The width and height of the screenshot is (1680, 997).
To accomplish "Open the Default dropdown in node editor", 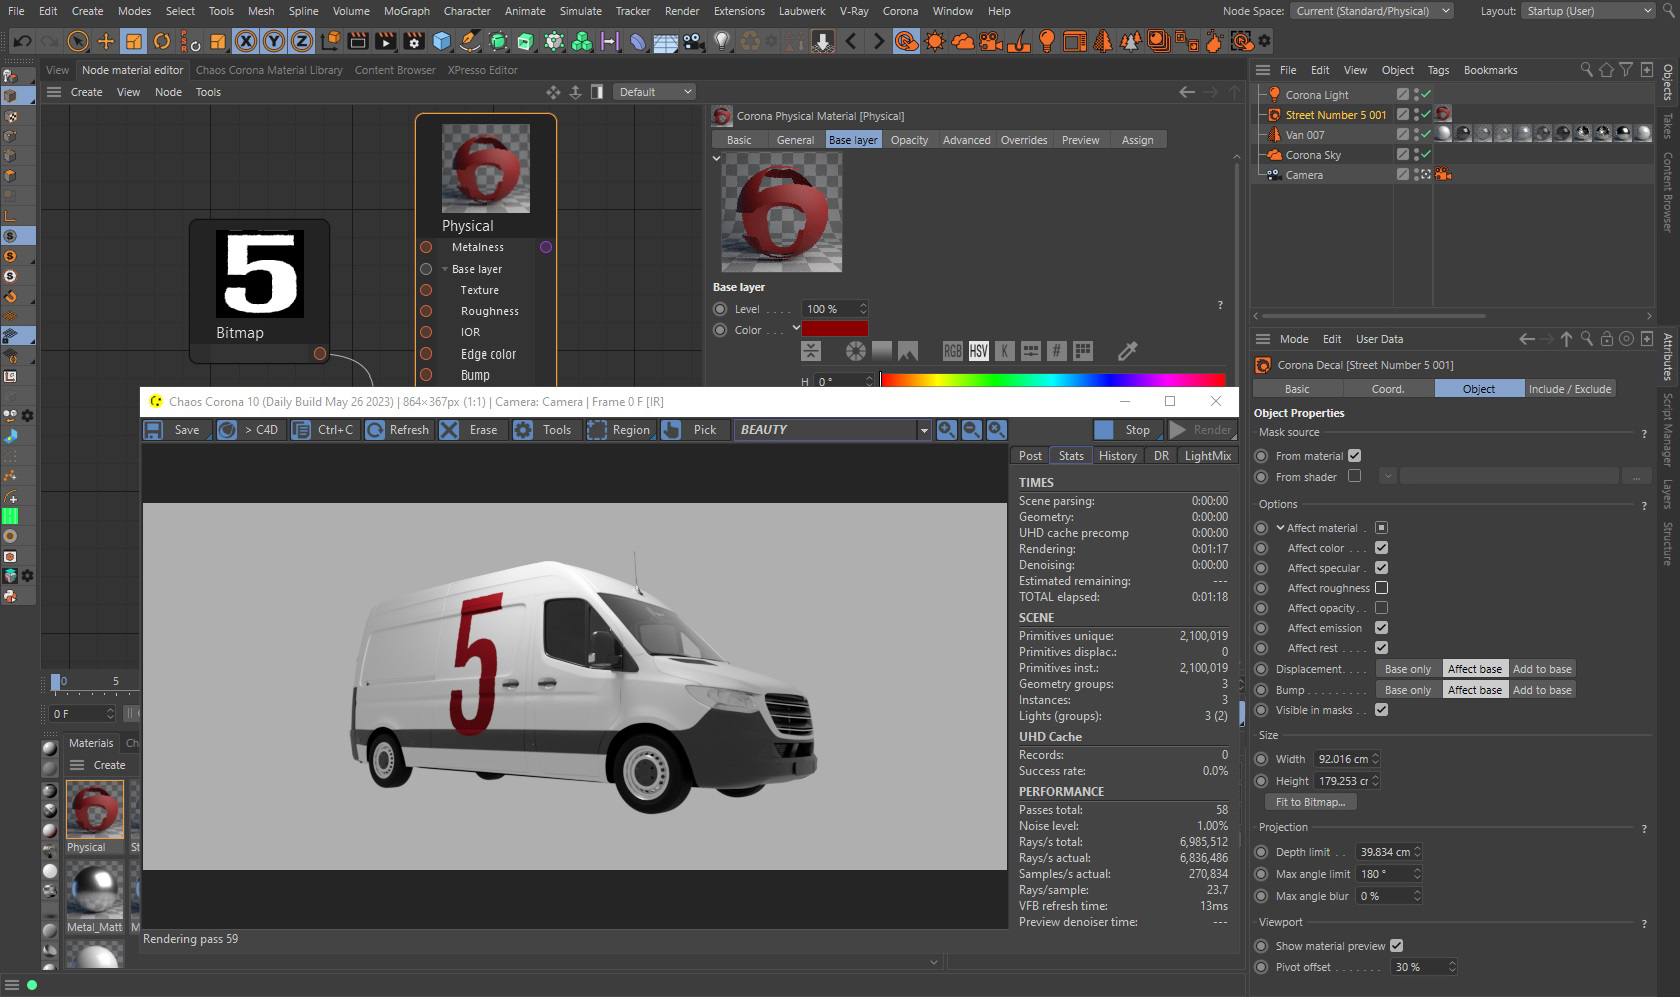I will coord(654,92).
